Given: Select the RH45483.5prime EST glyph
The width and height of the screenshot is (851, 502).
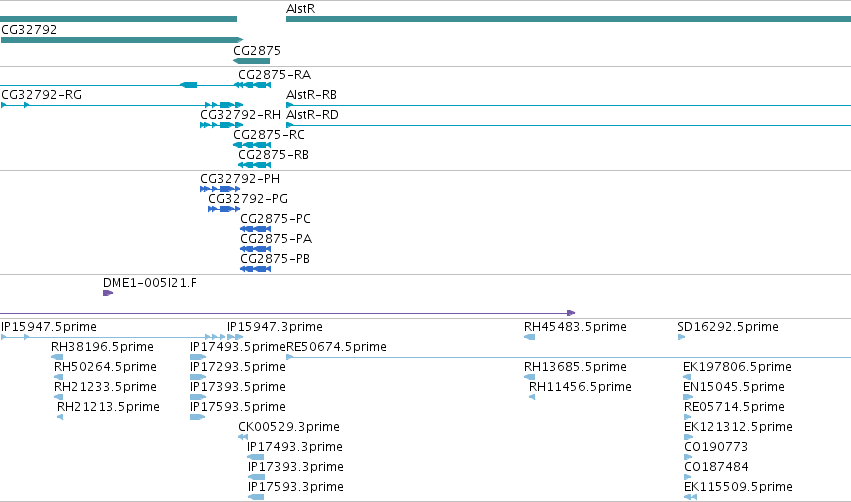Looking at the screenshot, I should coord(529,337).
